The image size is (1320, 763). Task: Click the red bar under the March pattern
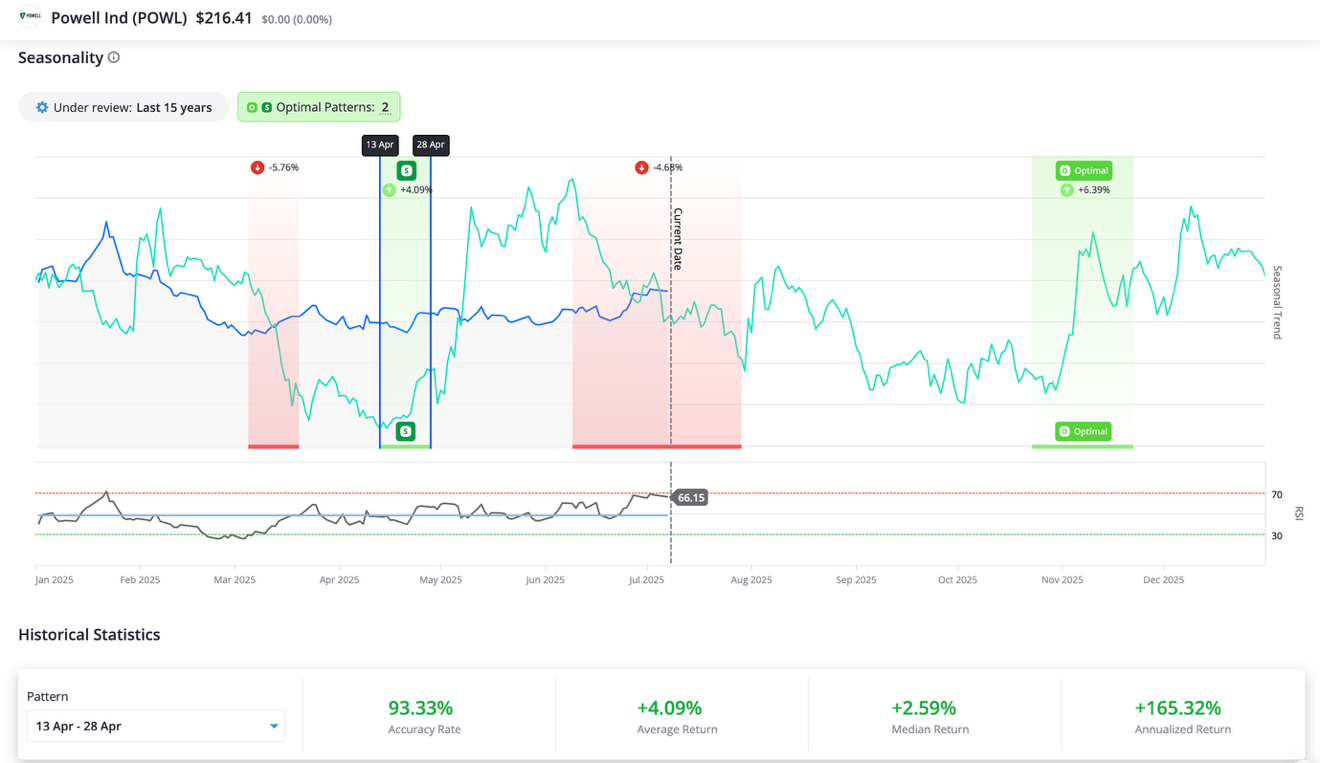pyautogui.click(x=273, y=446)
